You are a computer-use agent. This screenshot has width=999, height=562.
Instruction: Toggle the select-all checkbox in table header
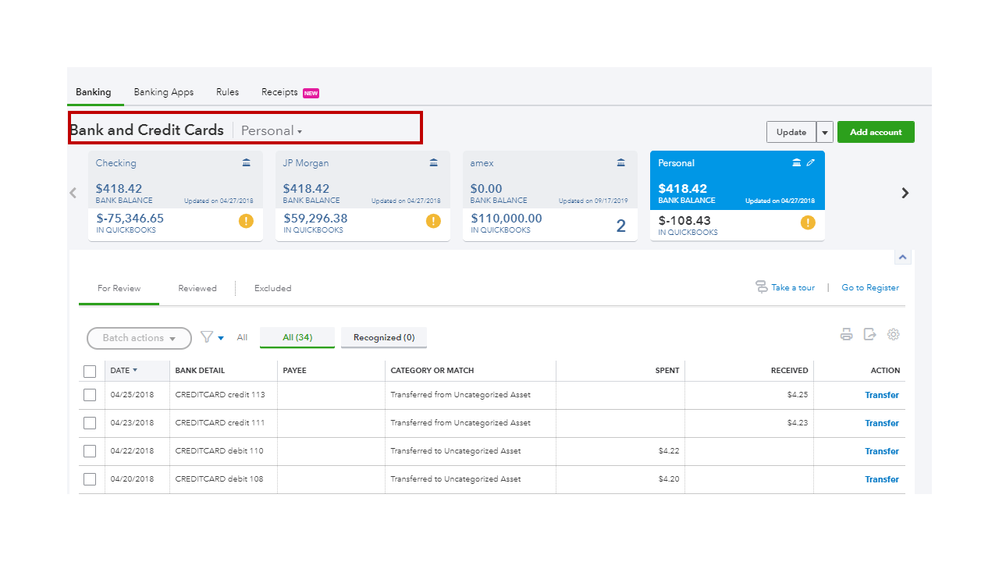pos(90,371)
